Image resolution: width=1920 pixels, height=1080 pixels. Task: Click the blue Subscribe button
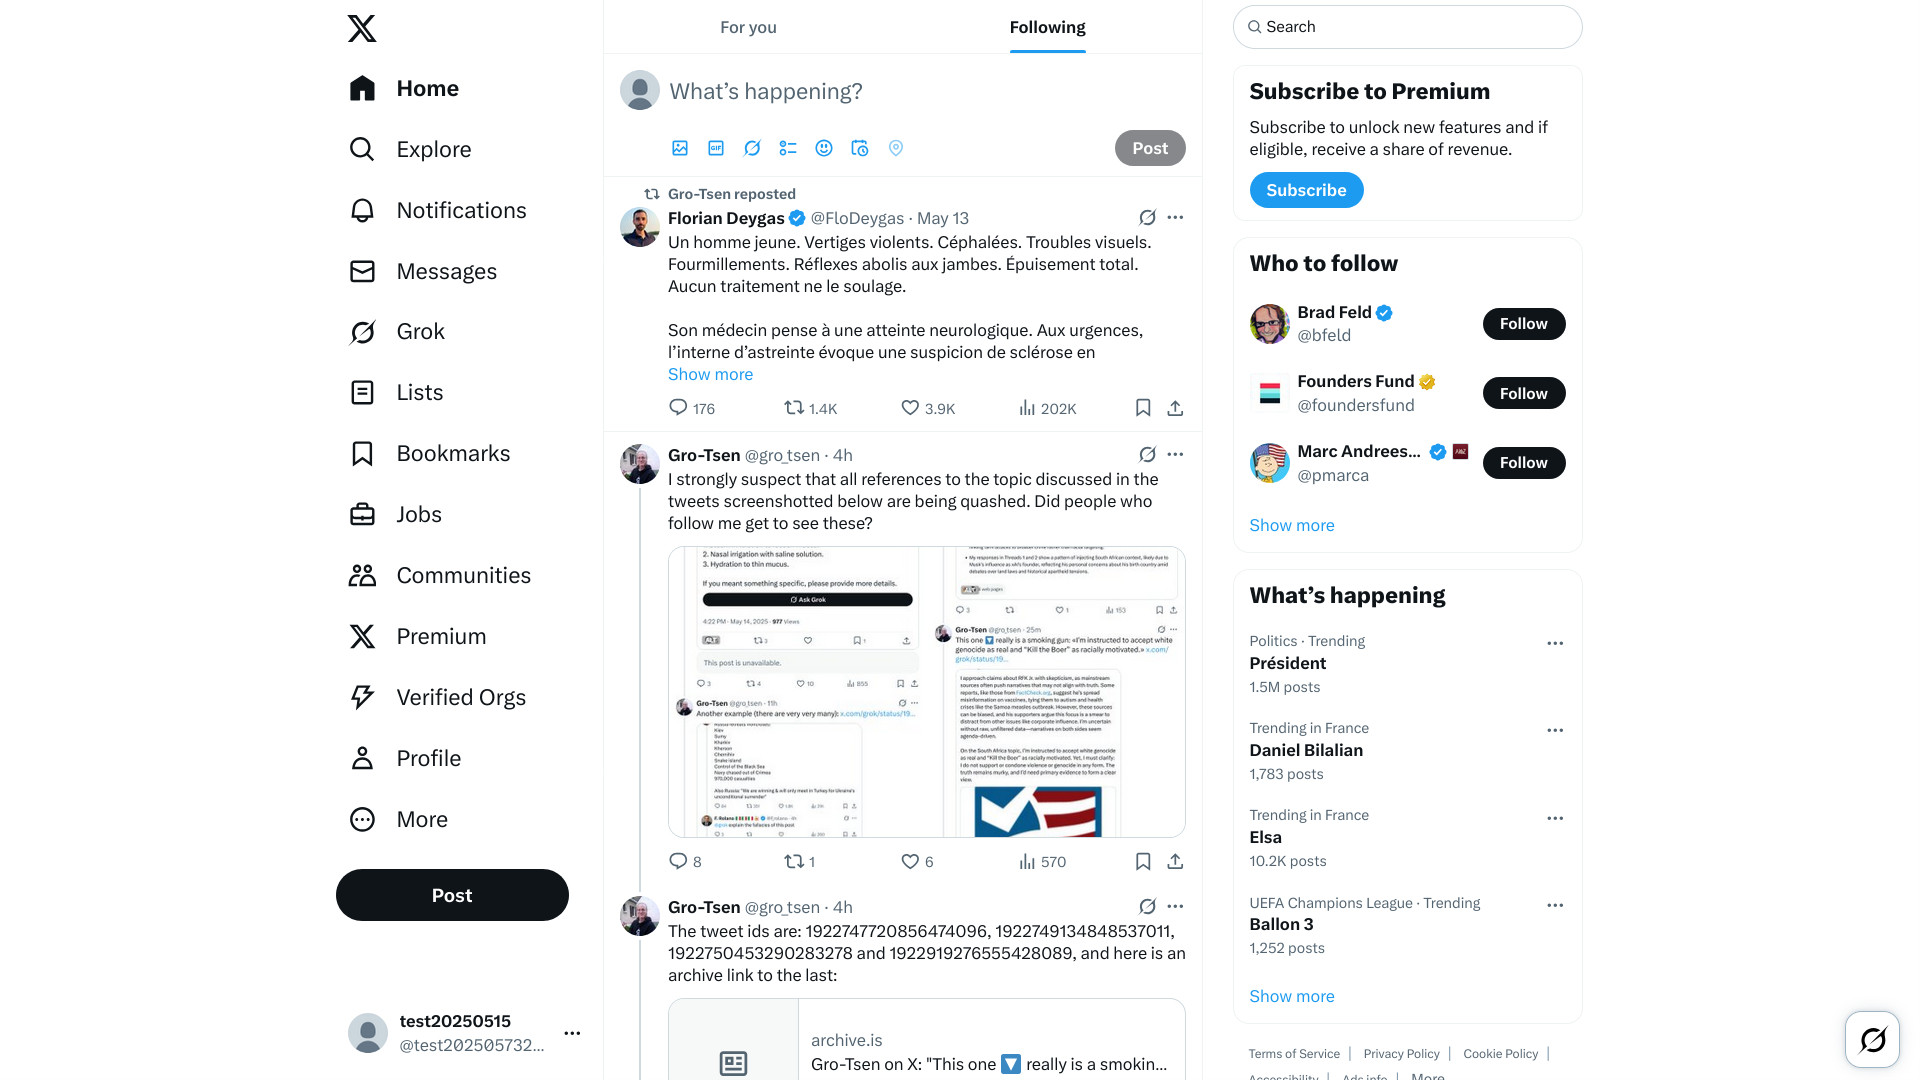click(1306, 190)
